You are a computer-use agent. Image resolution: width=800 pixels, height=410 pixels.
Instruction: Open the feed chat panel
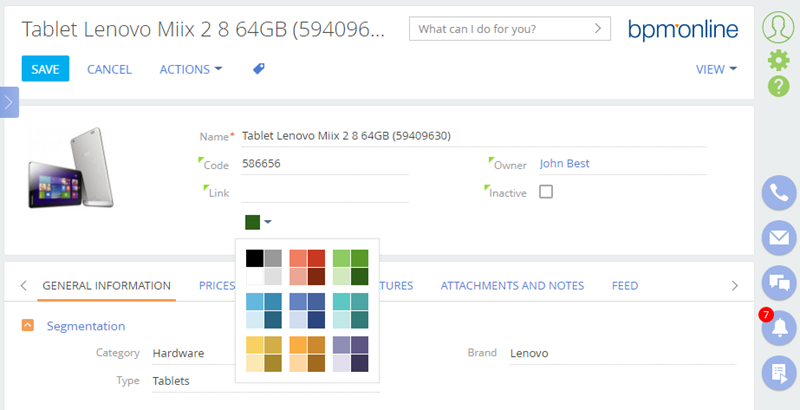click(777, 282)
